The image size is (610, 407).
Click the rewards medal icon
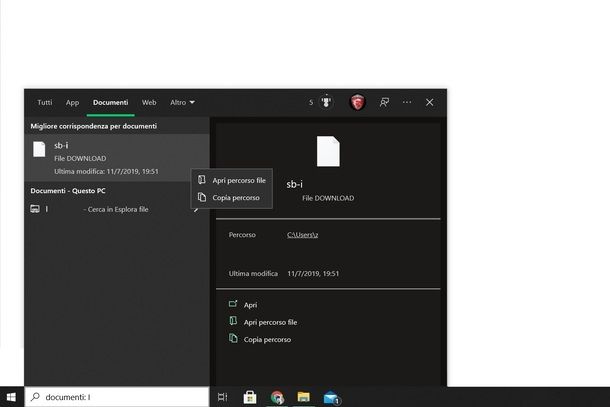326,102
